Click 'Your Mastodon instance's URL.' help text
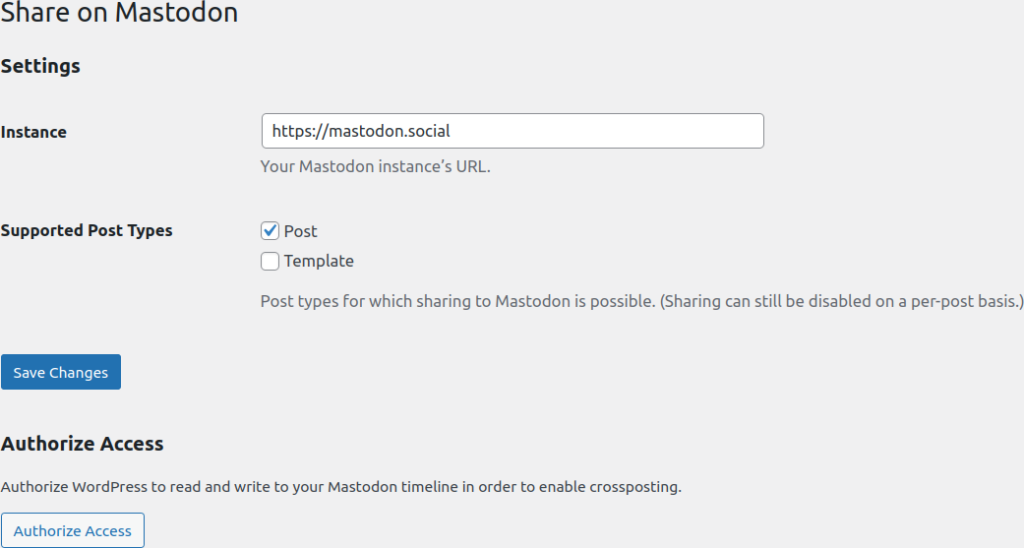Screen dimensions: 1024x548 coord(375,166)
